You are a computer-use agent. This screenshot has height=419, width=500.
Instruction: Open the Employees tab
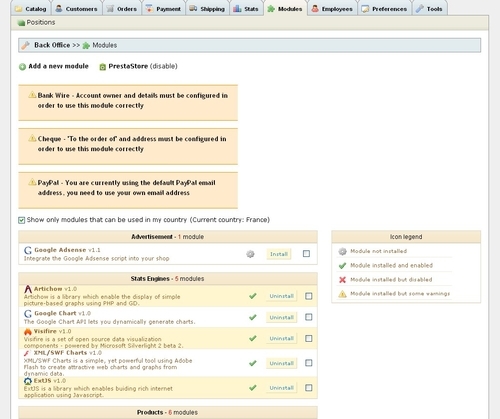click(332, 9)
